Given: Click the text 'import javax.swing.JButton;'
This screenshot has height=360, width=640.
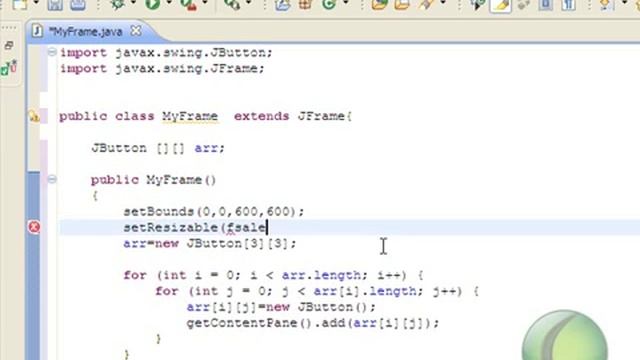Looking at the screenshot, I should tap(166, 53).
